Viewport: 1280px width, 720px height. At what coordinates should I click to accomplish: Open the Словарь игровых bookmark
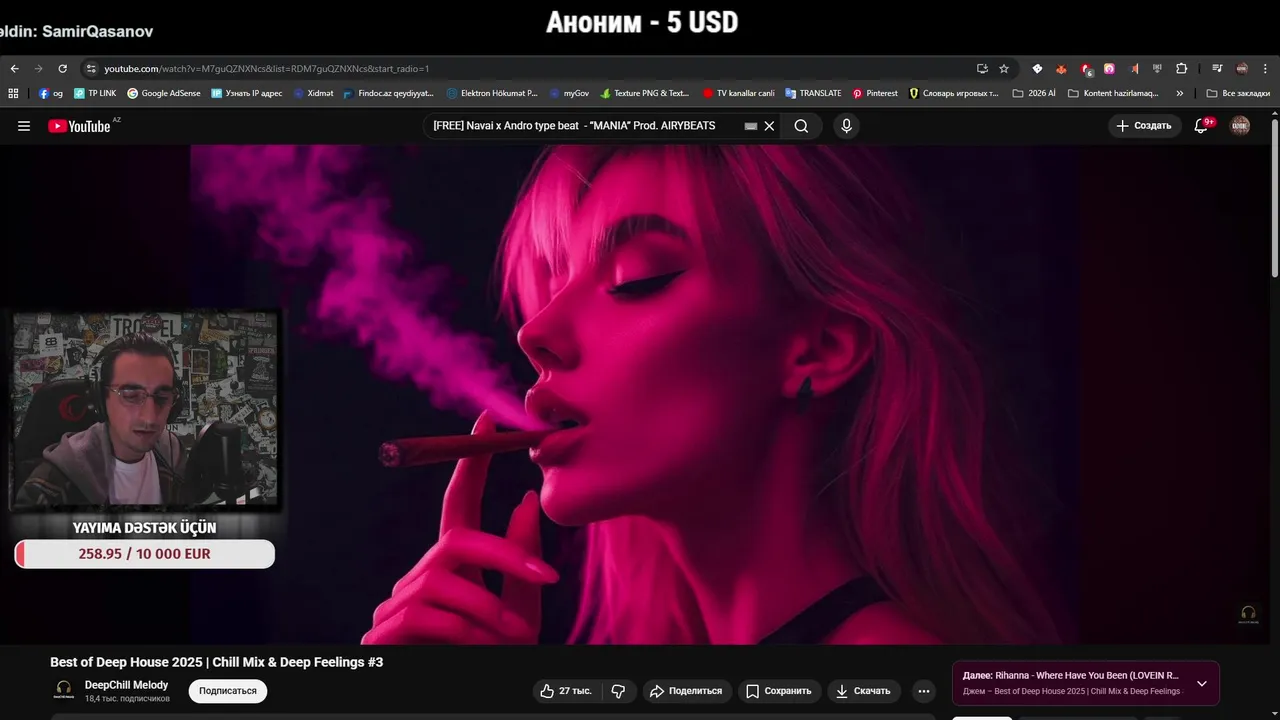click(954, 93)
